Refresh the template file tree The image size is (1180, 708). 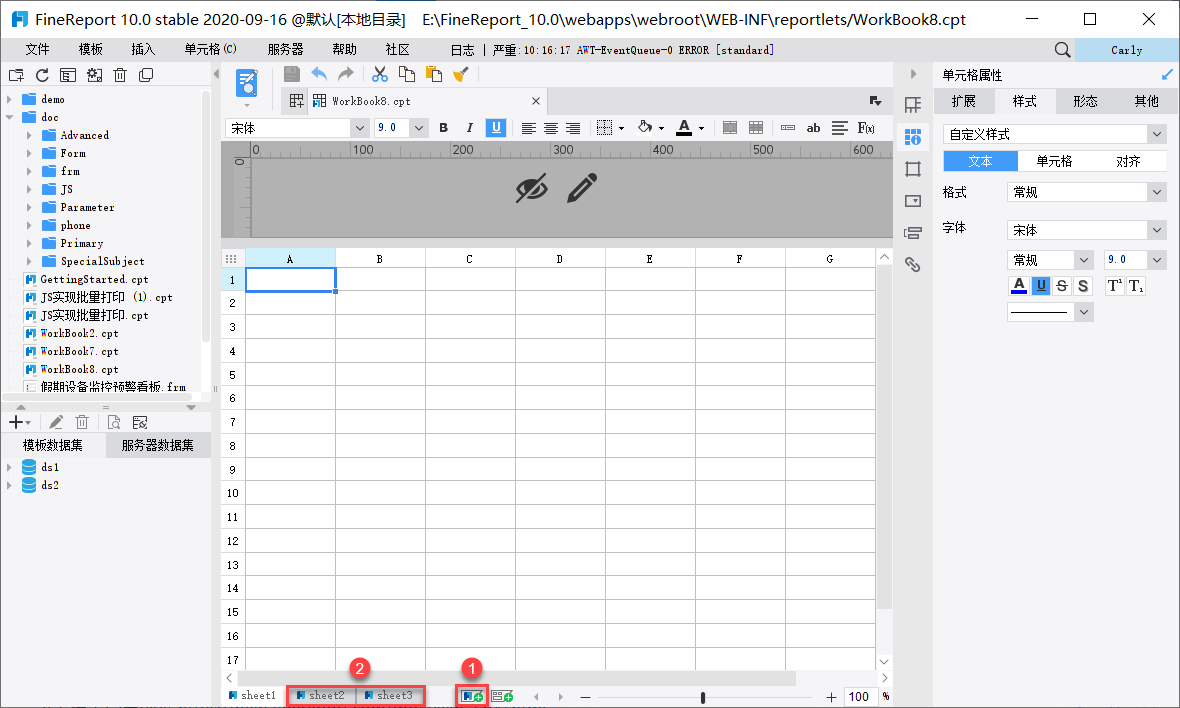pos(42,75)
